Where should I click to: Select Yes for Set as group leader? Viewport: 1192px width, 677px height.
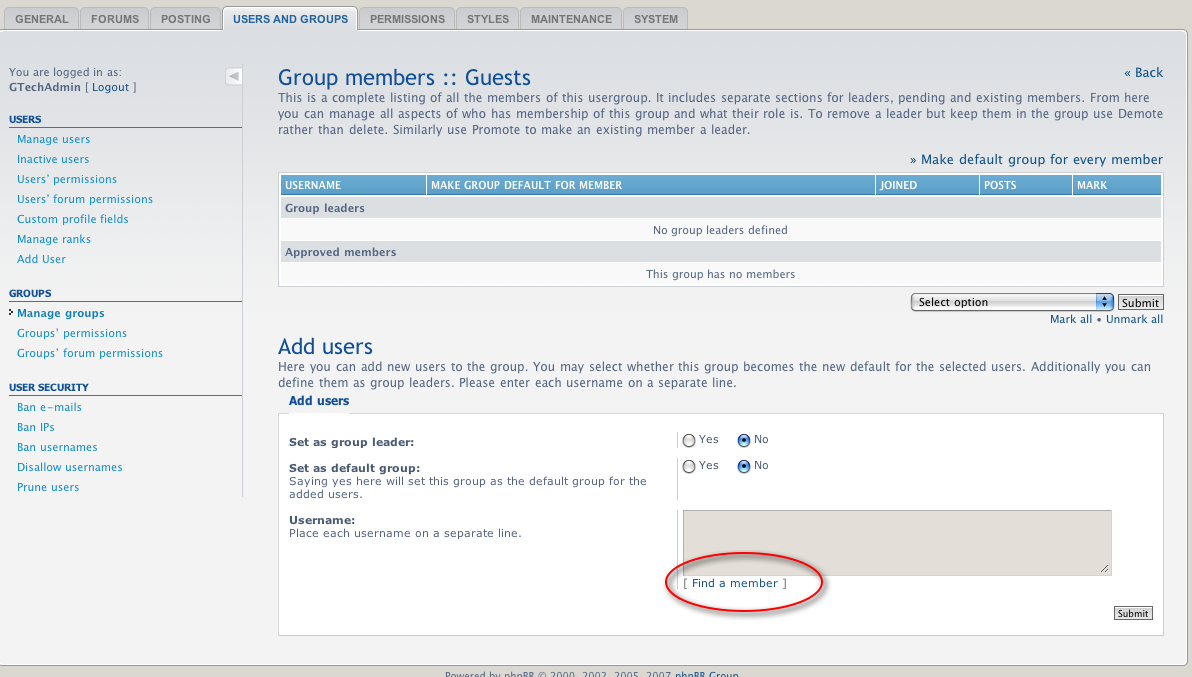click(x=689, y=441)
